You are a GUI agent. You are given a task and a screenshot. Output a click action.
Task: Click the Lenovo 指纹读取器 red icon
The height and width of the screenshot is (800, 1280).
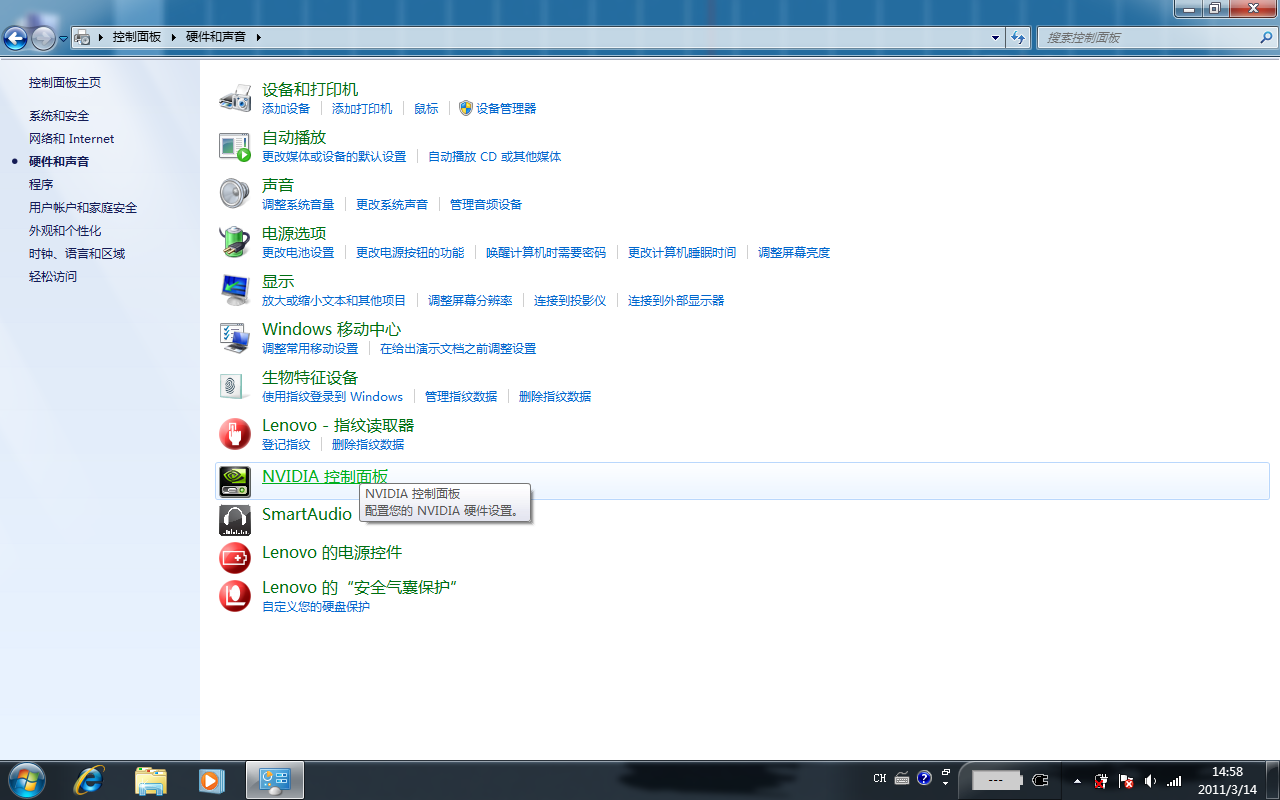coord(235,433)
